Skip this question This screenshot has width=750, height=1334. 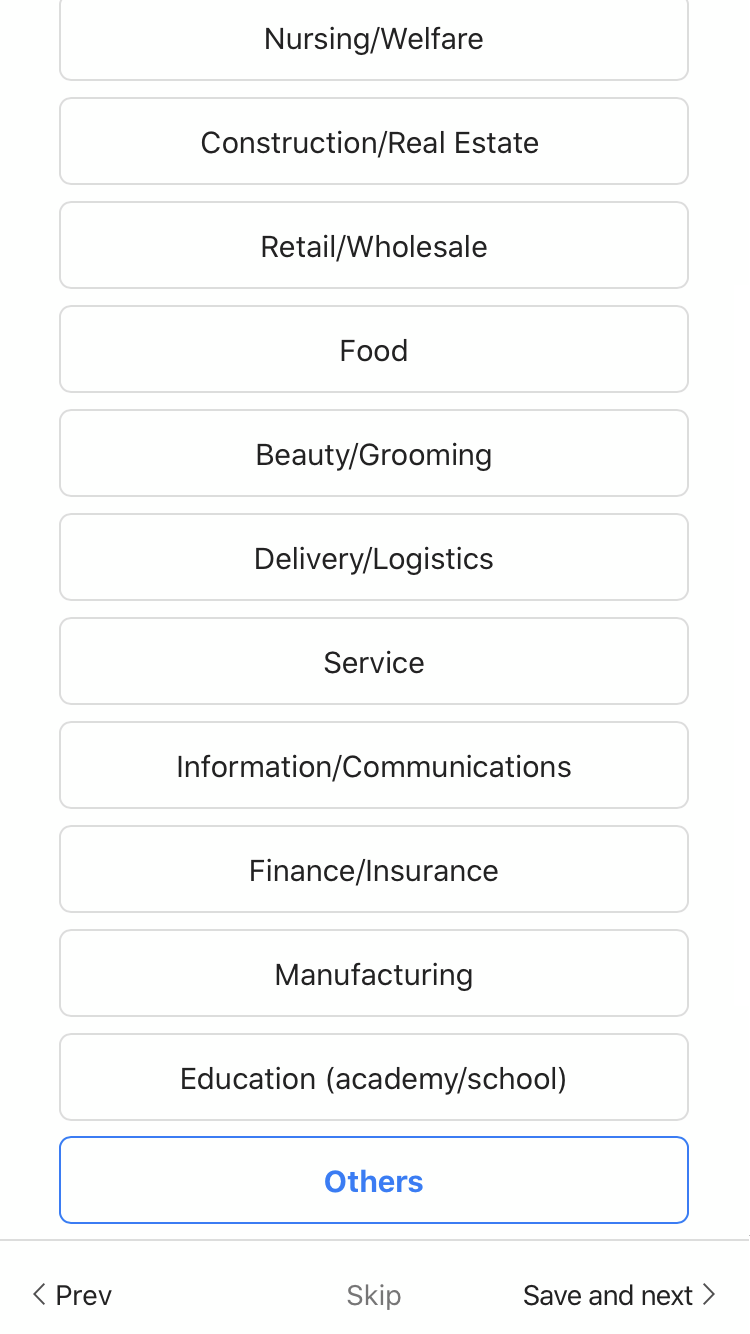pos(374,1295)
